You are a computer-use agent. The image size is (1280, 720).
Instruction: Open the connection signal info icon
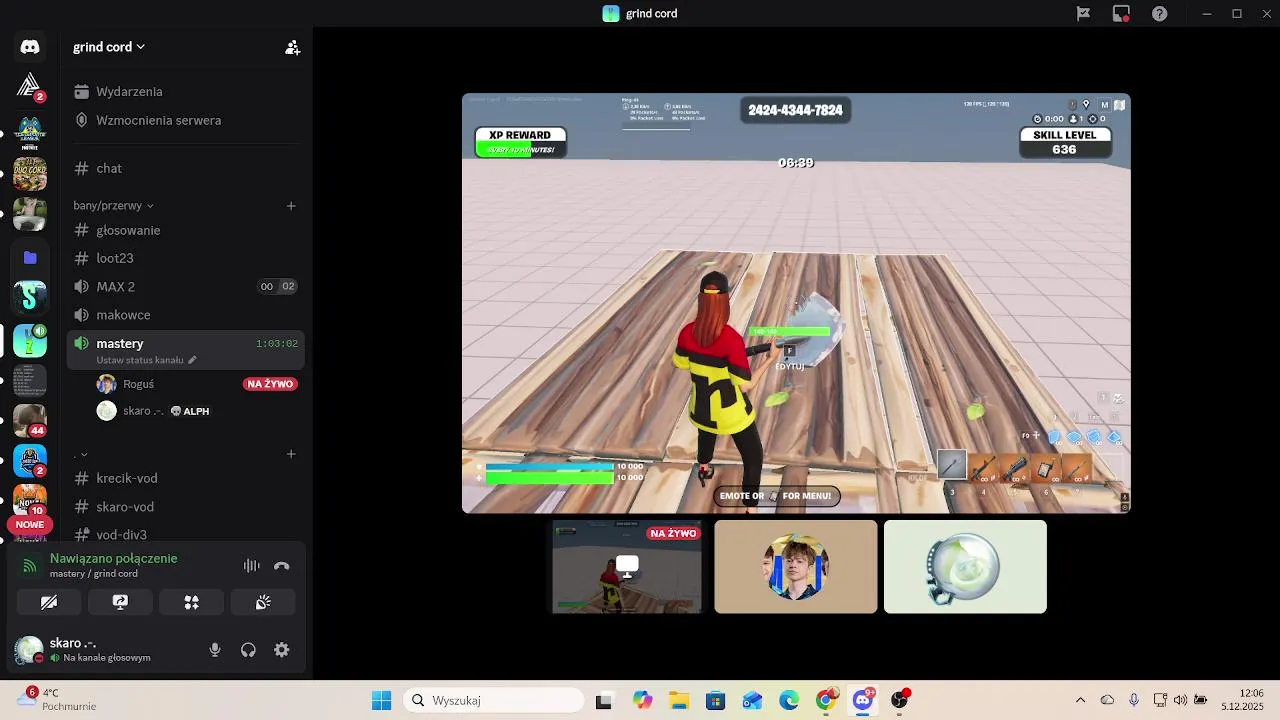pos(30,566)
